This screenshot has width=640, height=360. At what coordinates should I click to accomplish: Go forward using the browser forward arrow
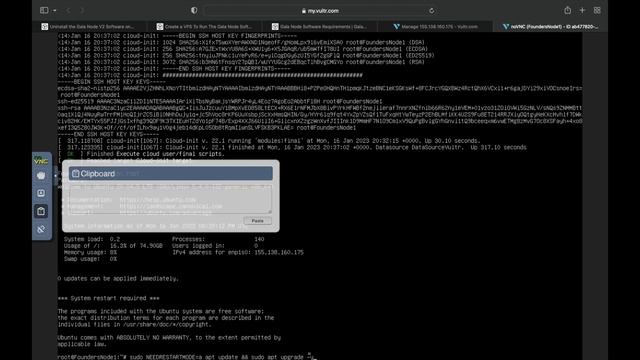click(x=82, y=11)
